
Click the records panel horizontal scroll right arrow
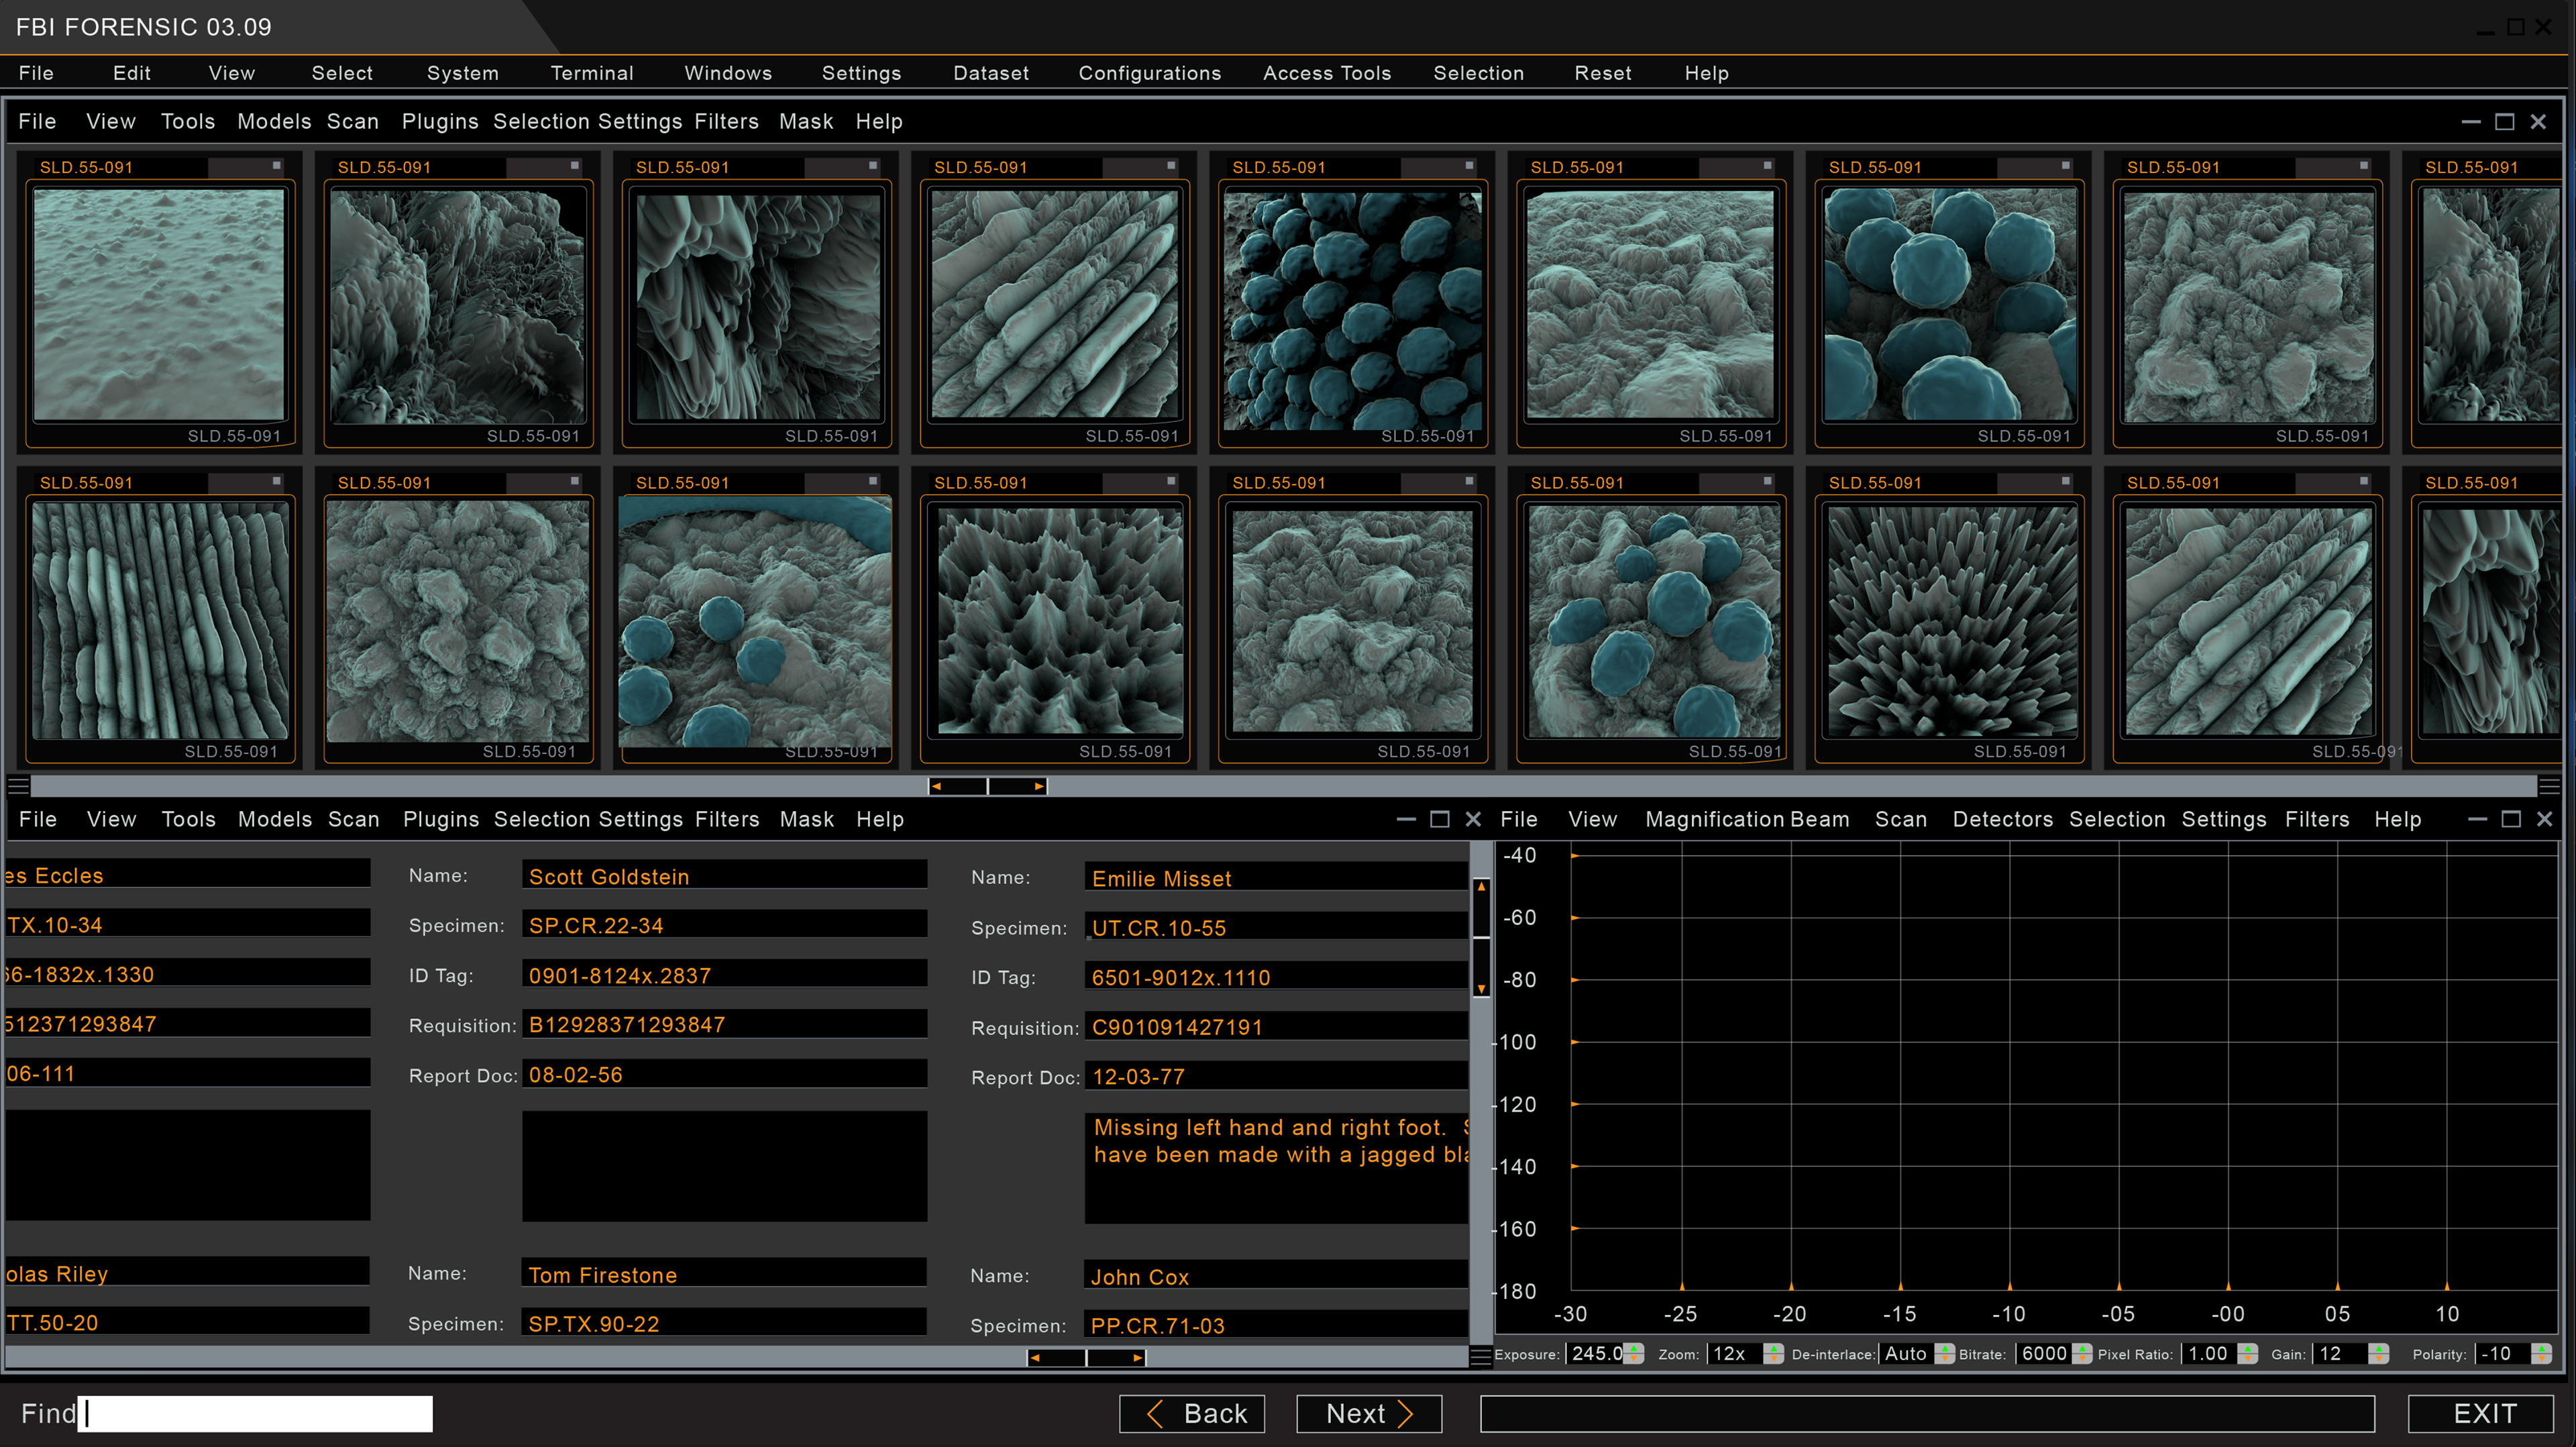tap(1137, 1358)
